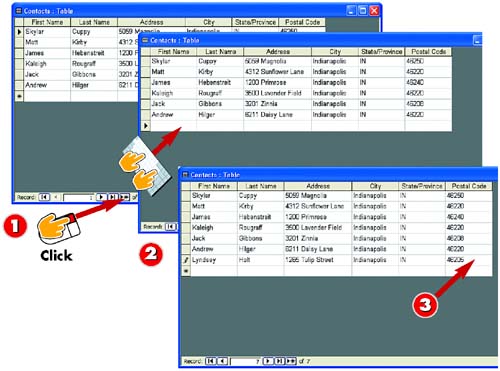Select City column header in the front window
The height and width of the screenshot is (371, 500).
375,186
